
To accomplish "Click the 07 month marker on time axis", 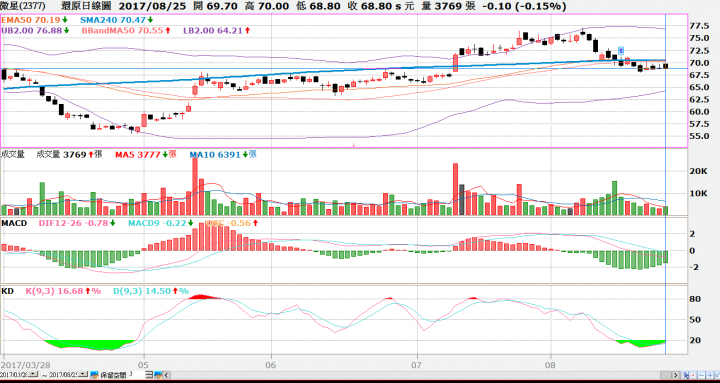I will [x=417, y=366].
